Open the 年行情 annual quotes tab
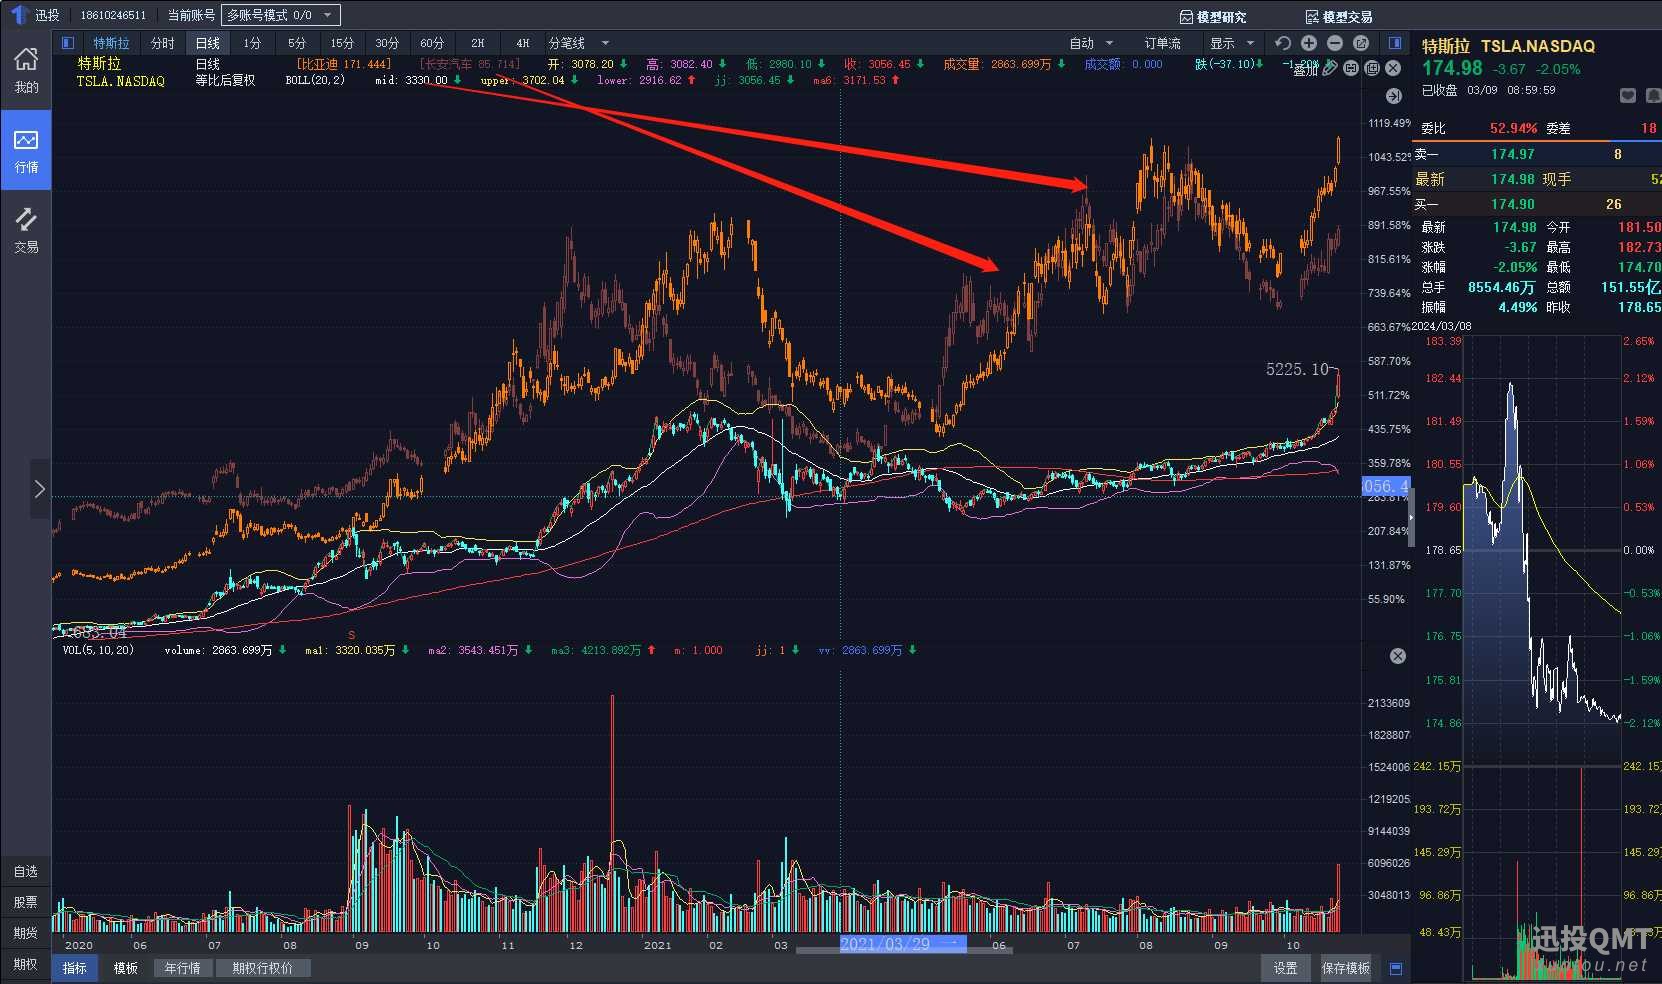Viewport: 1662px width, 984px height. (x=182, y=968)
